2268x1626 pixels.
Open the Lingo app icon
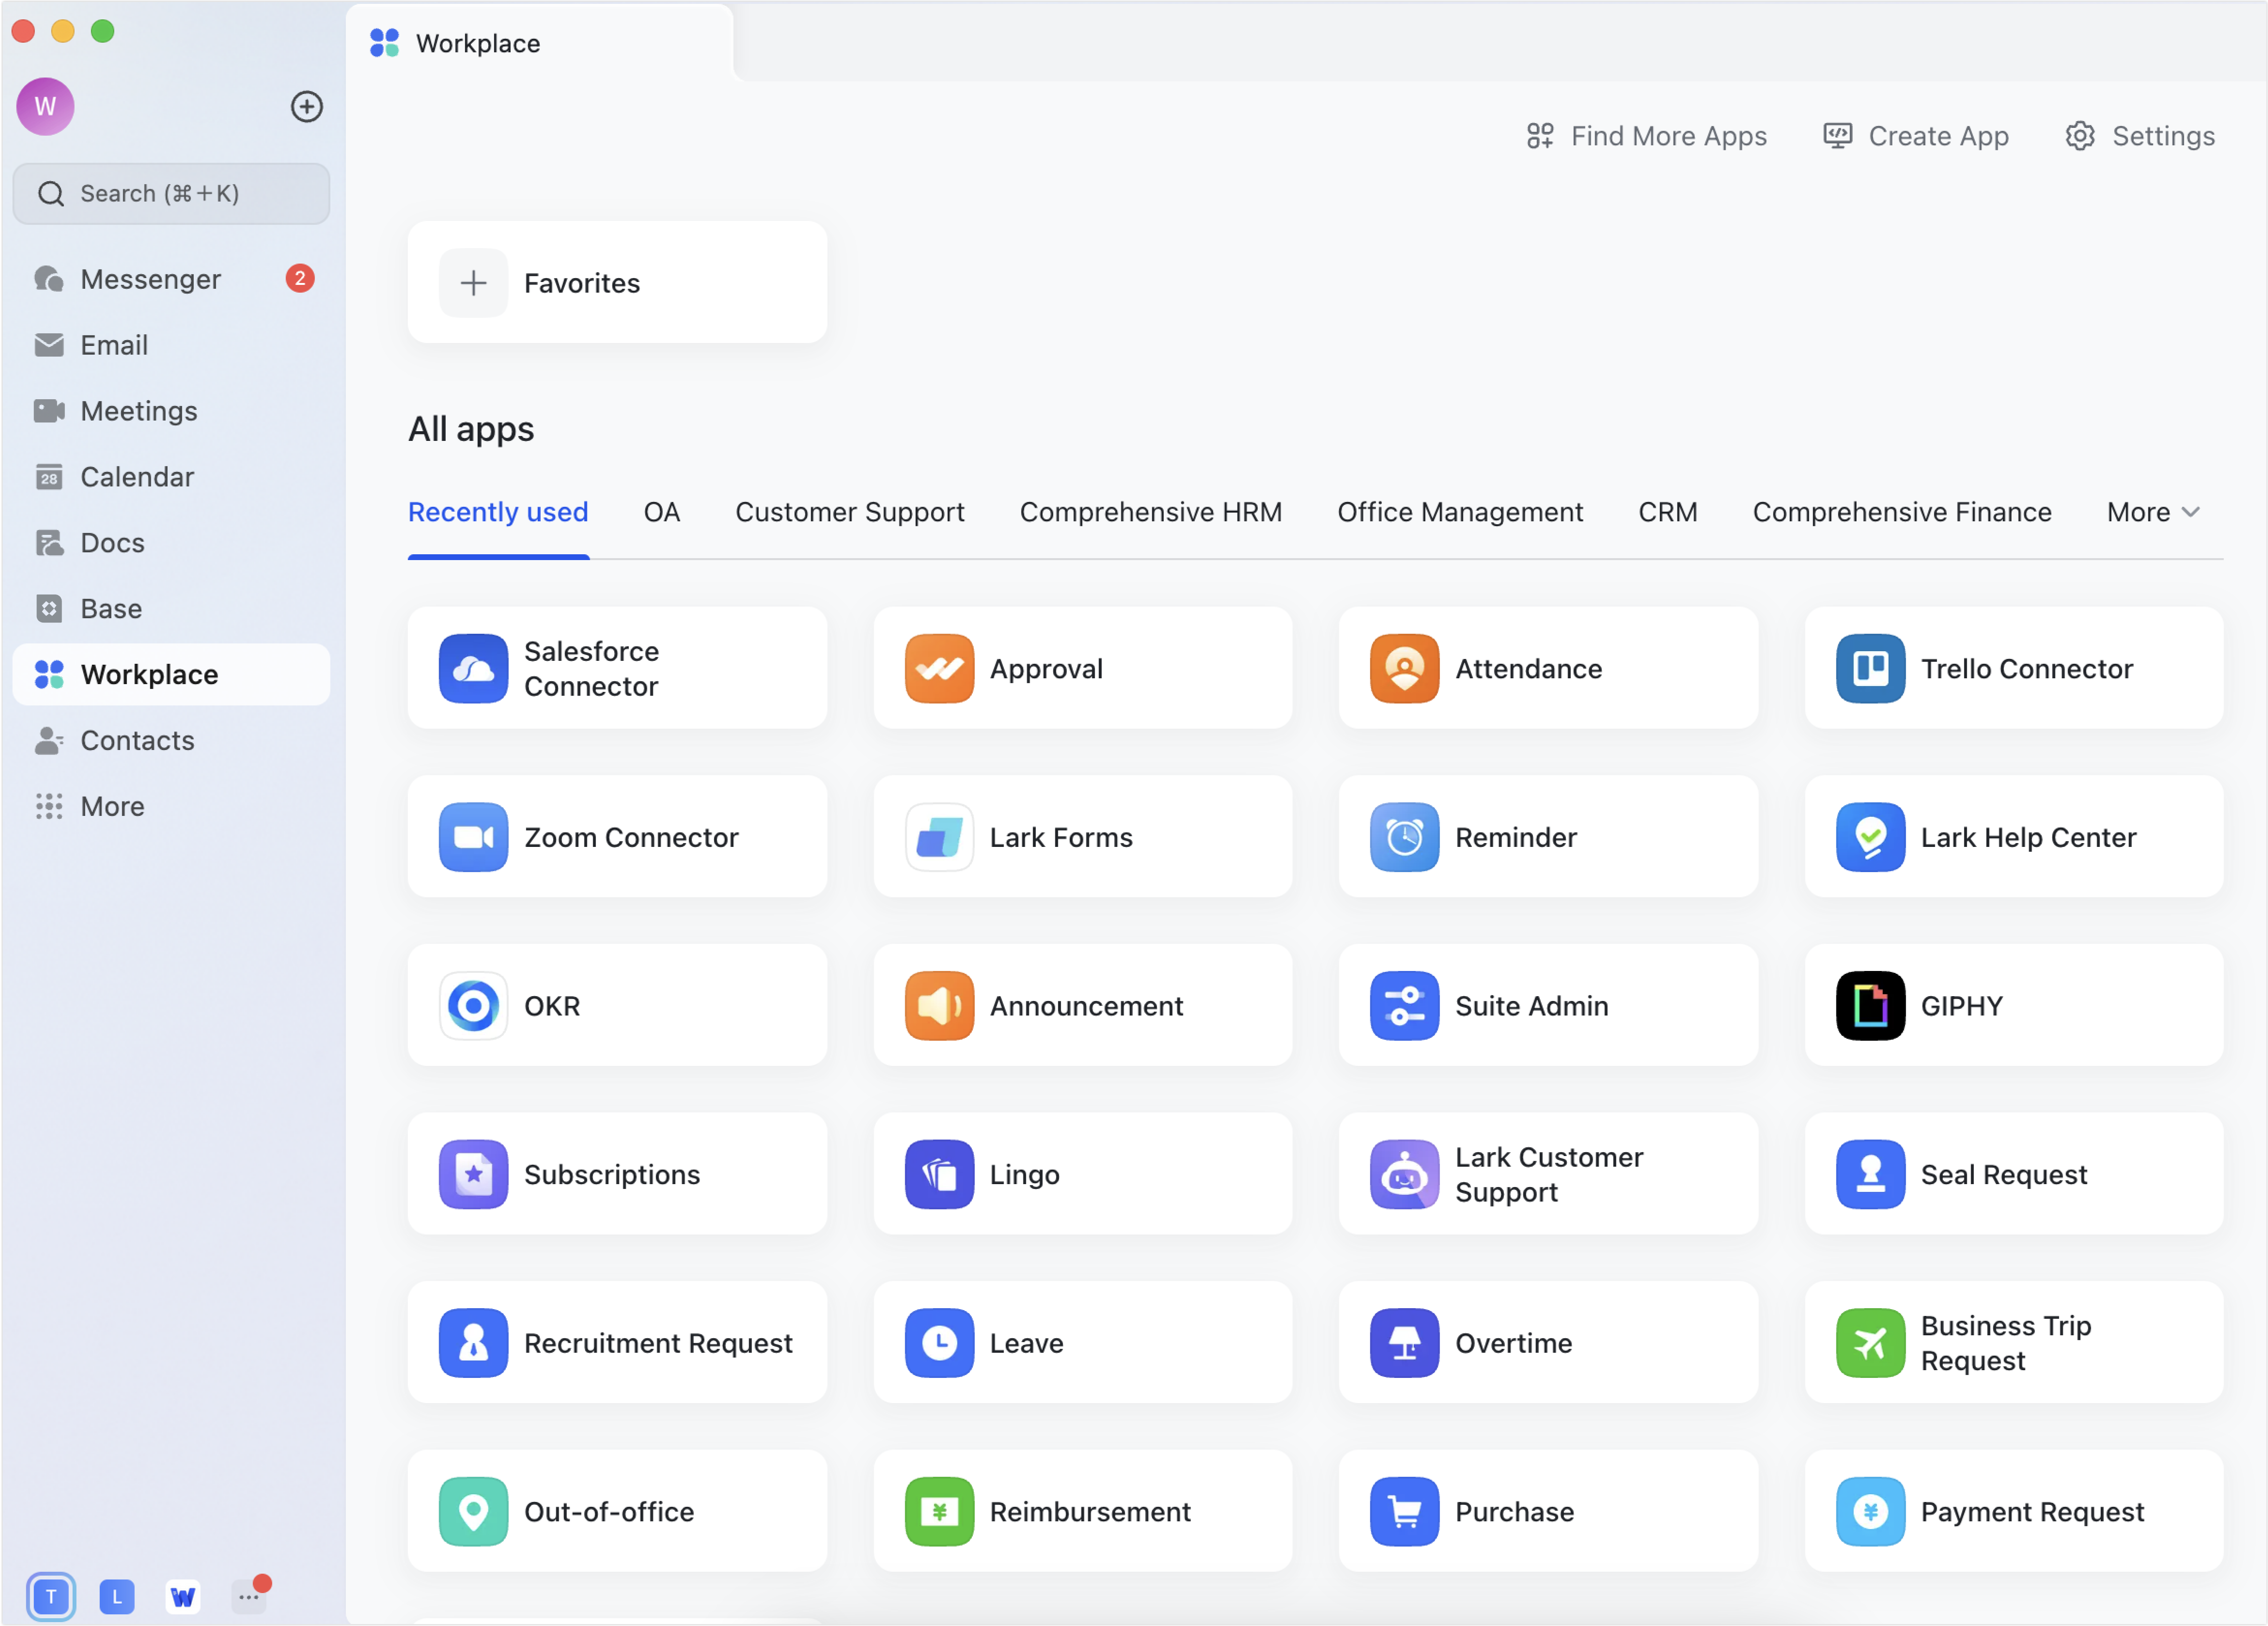coord(939,1174)
